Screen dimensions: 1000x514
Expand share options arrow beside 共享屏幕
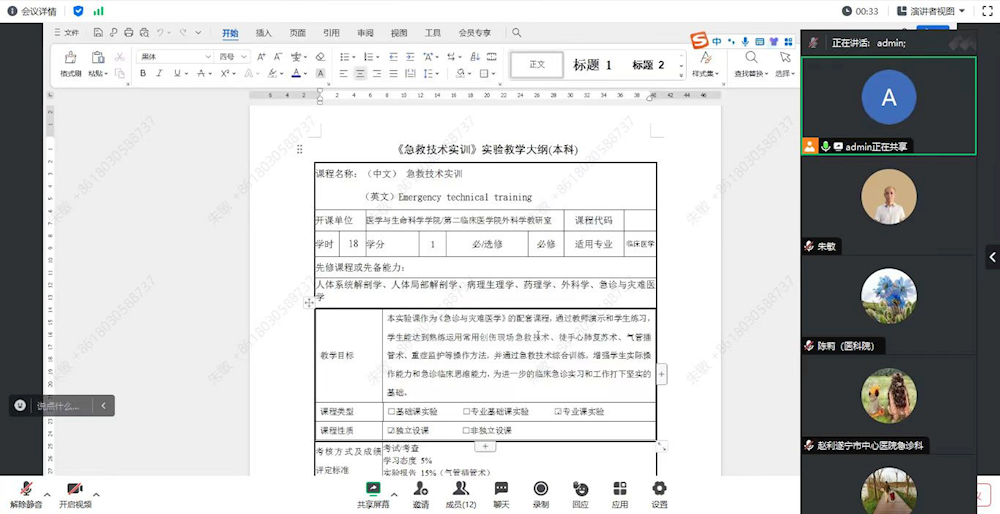[394, 494]
